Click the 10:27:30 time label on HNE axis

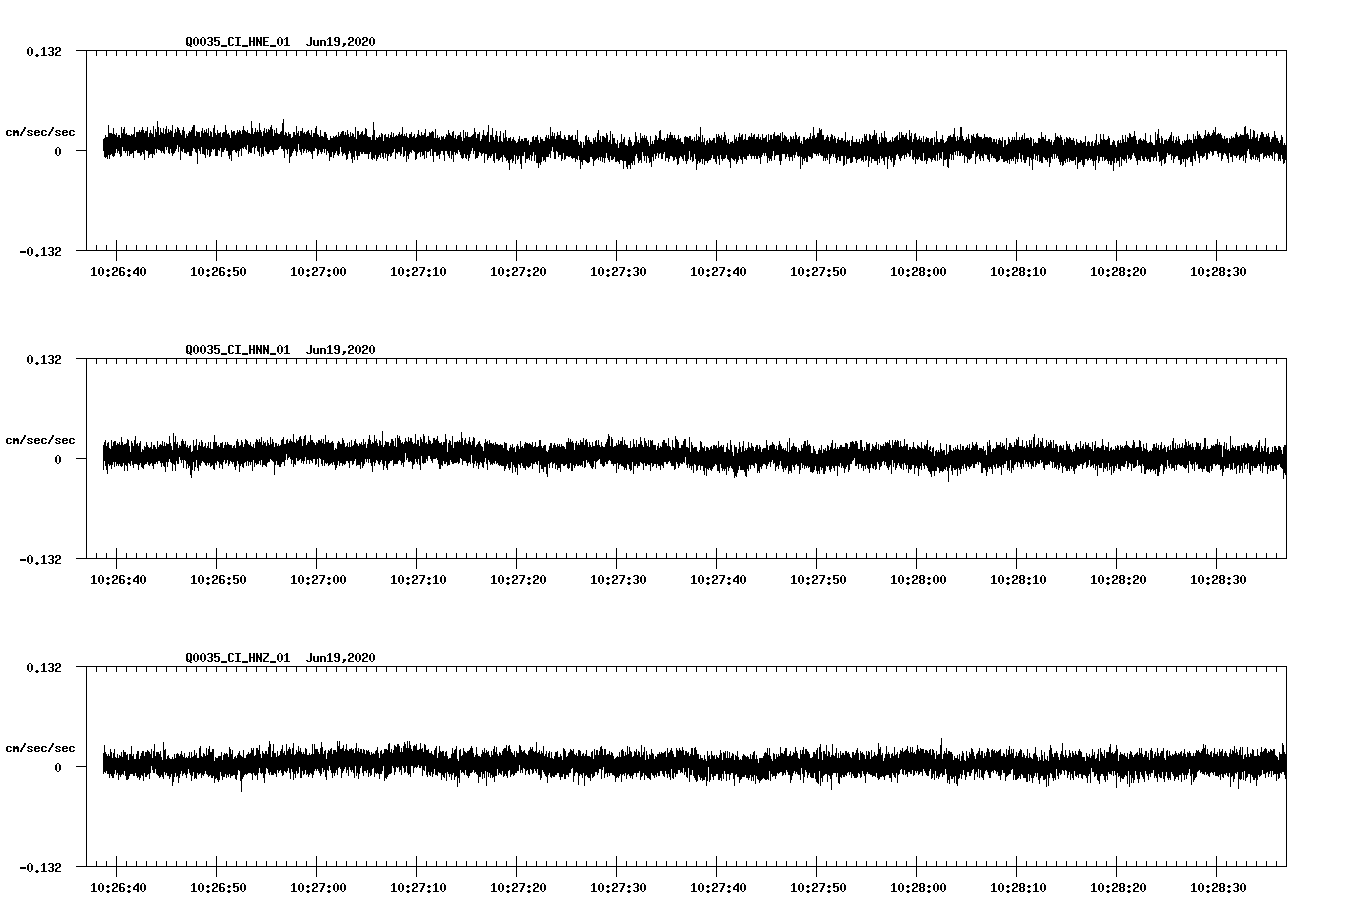pos(618,272)
